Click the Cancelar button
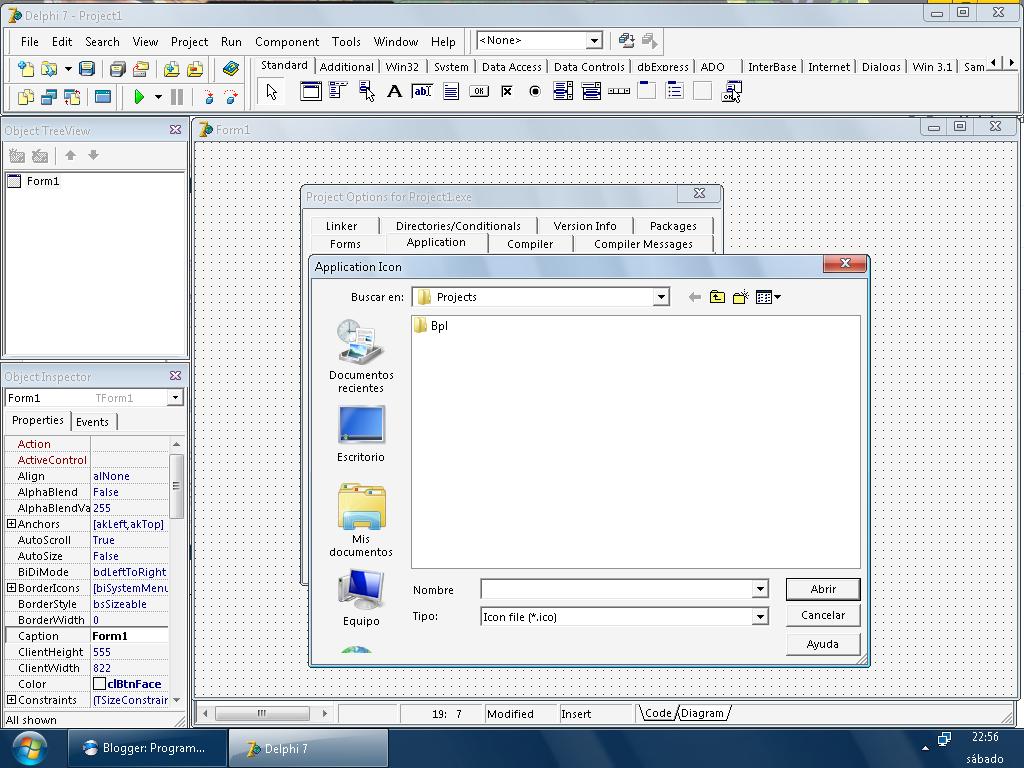The height and width of the screenshot is (768, 1024). click(823, 615)
